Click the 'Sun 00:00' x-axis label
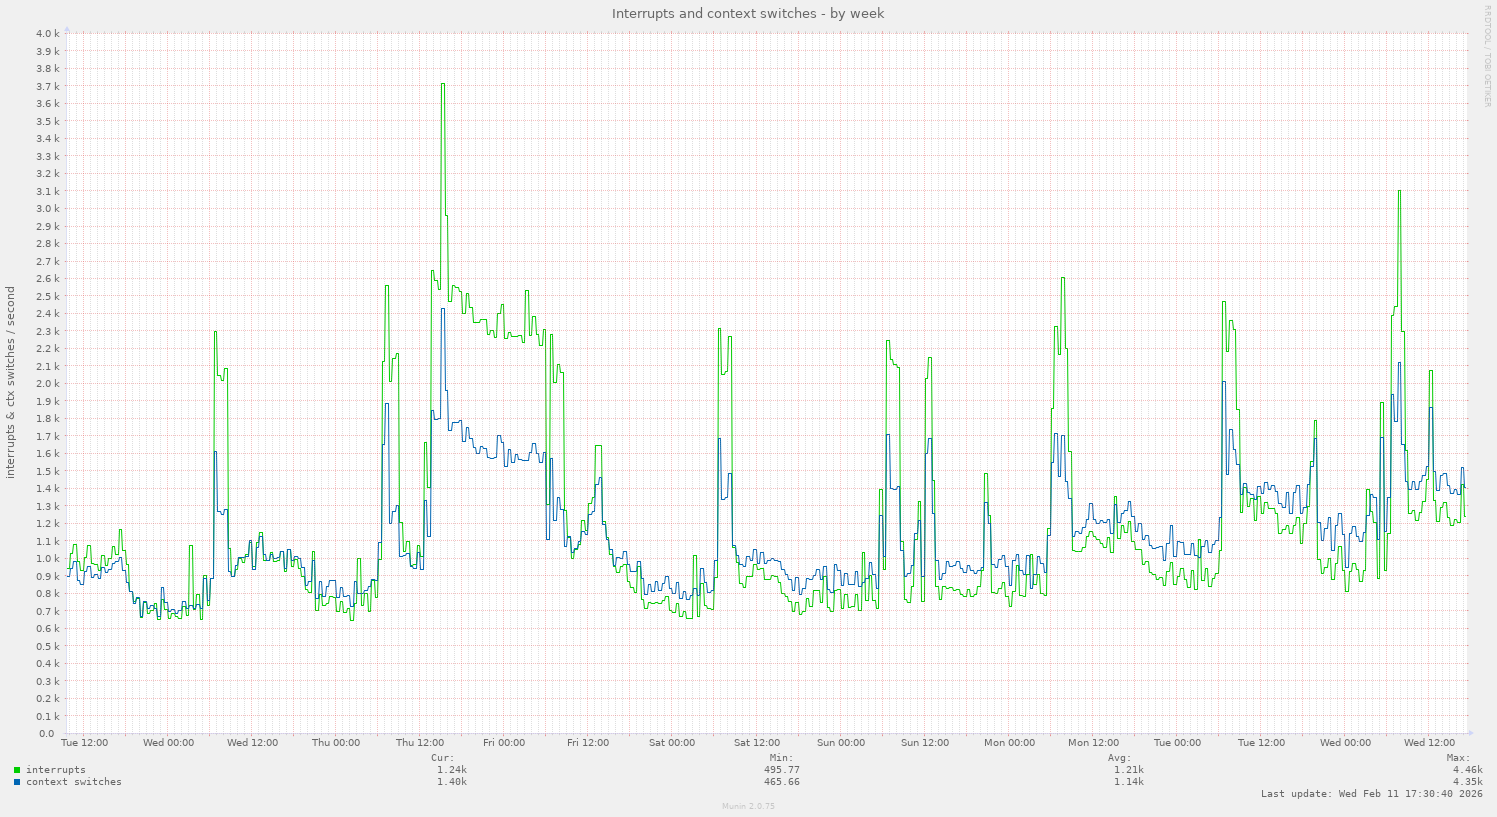Image resolution: width=1497 pixels, height=817 pixels. [x=840, y=743]
